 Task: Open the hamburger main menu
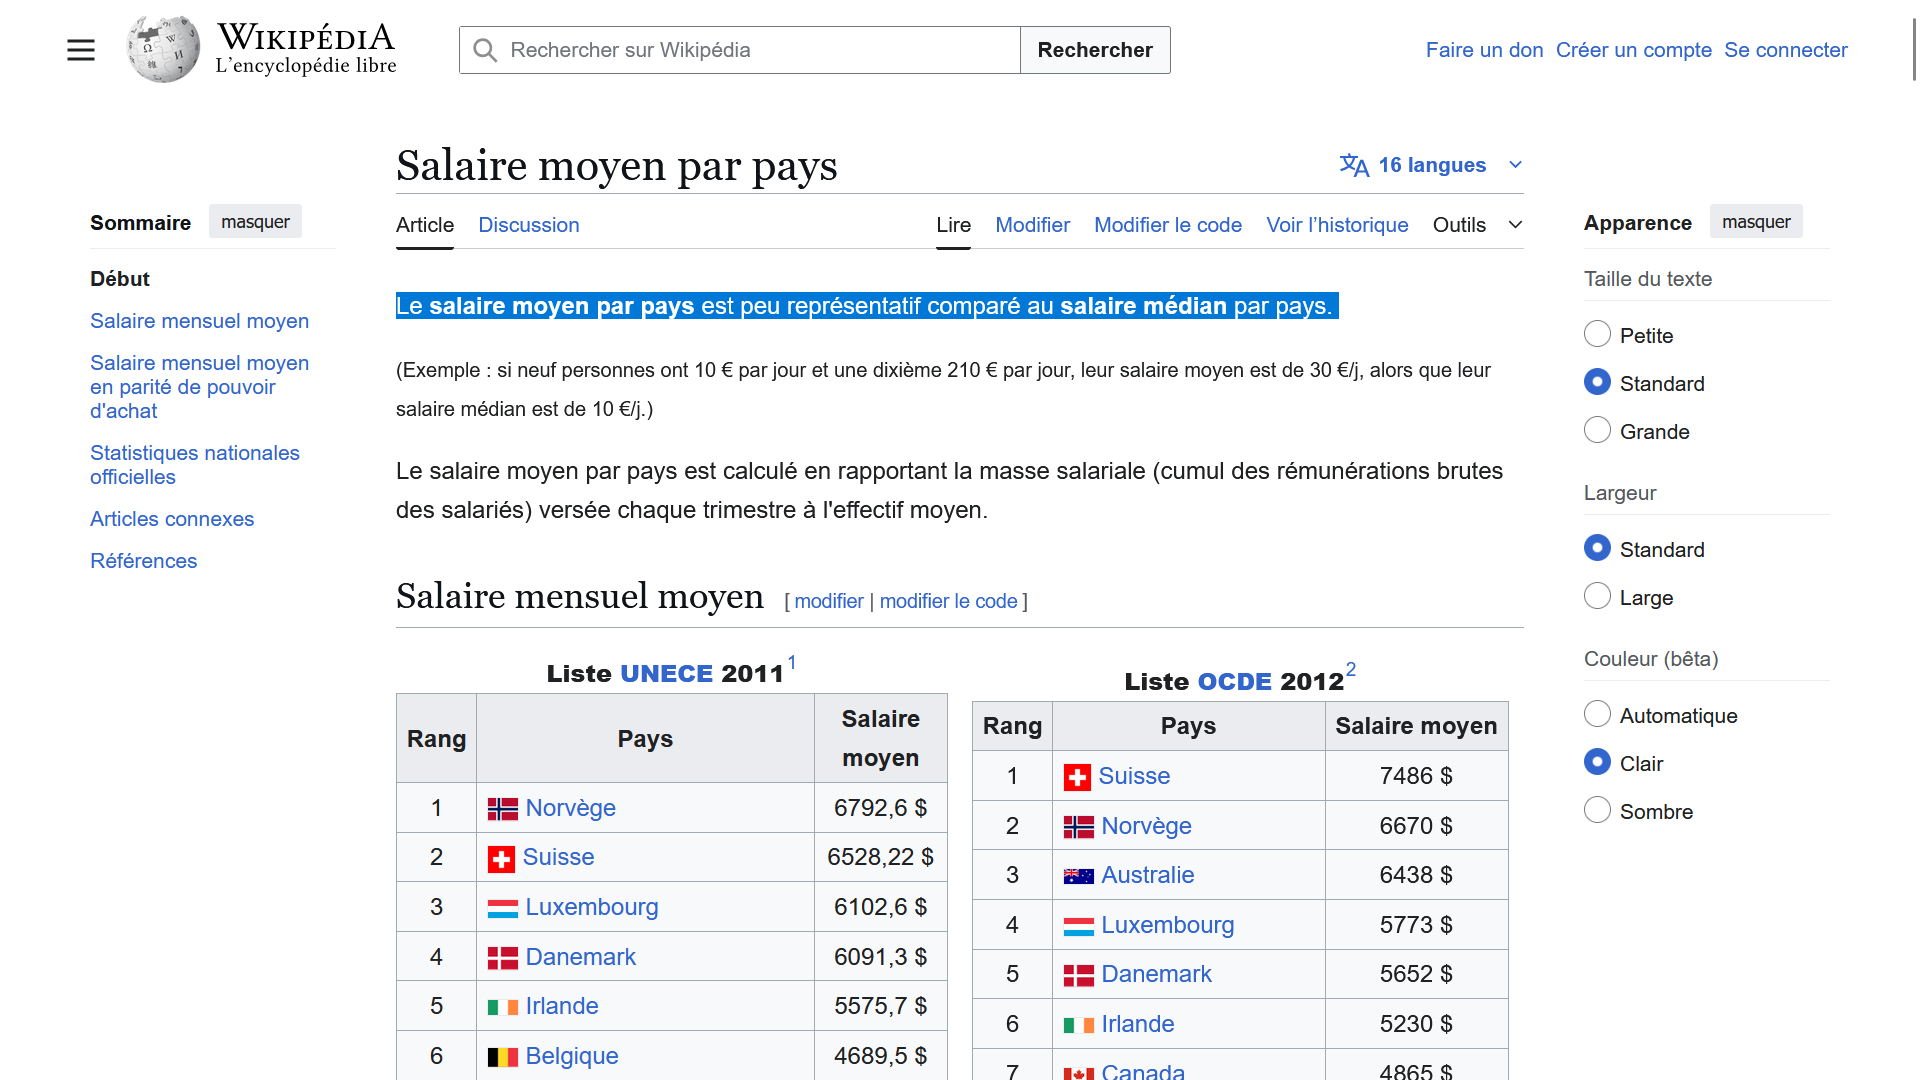click(81, 50)
